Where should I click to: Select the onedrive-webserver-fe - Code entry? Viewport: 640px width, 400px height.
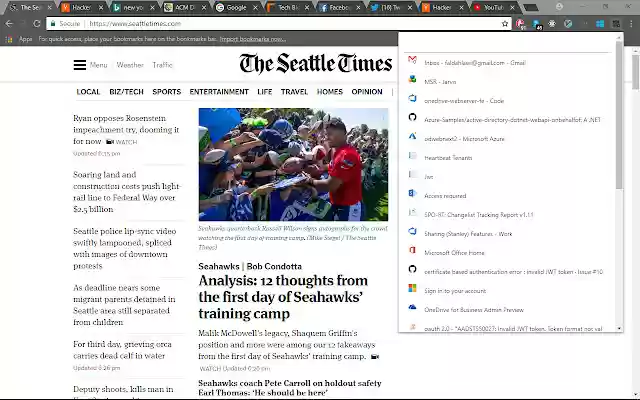pyautogui.click(x=507, y=100)
